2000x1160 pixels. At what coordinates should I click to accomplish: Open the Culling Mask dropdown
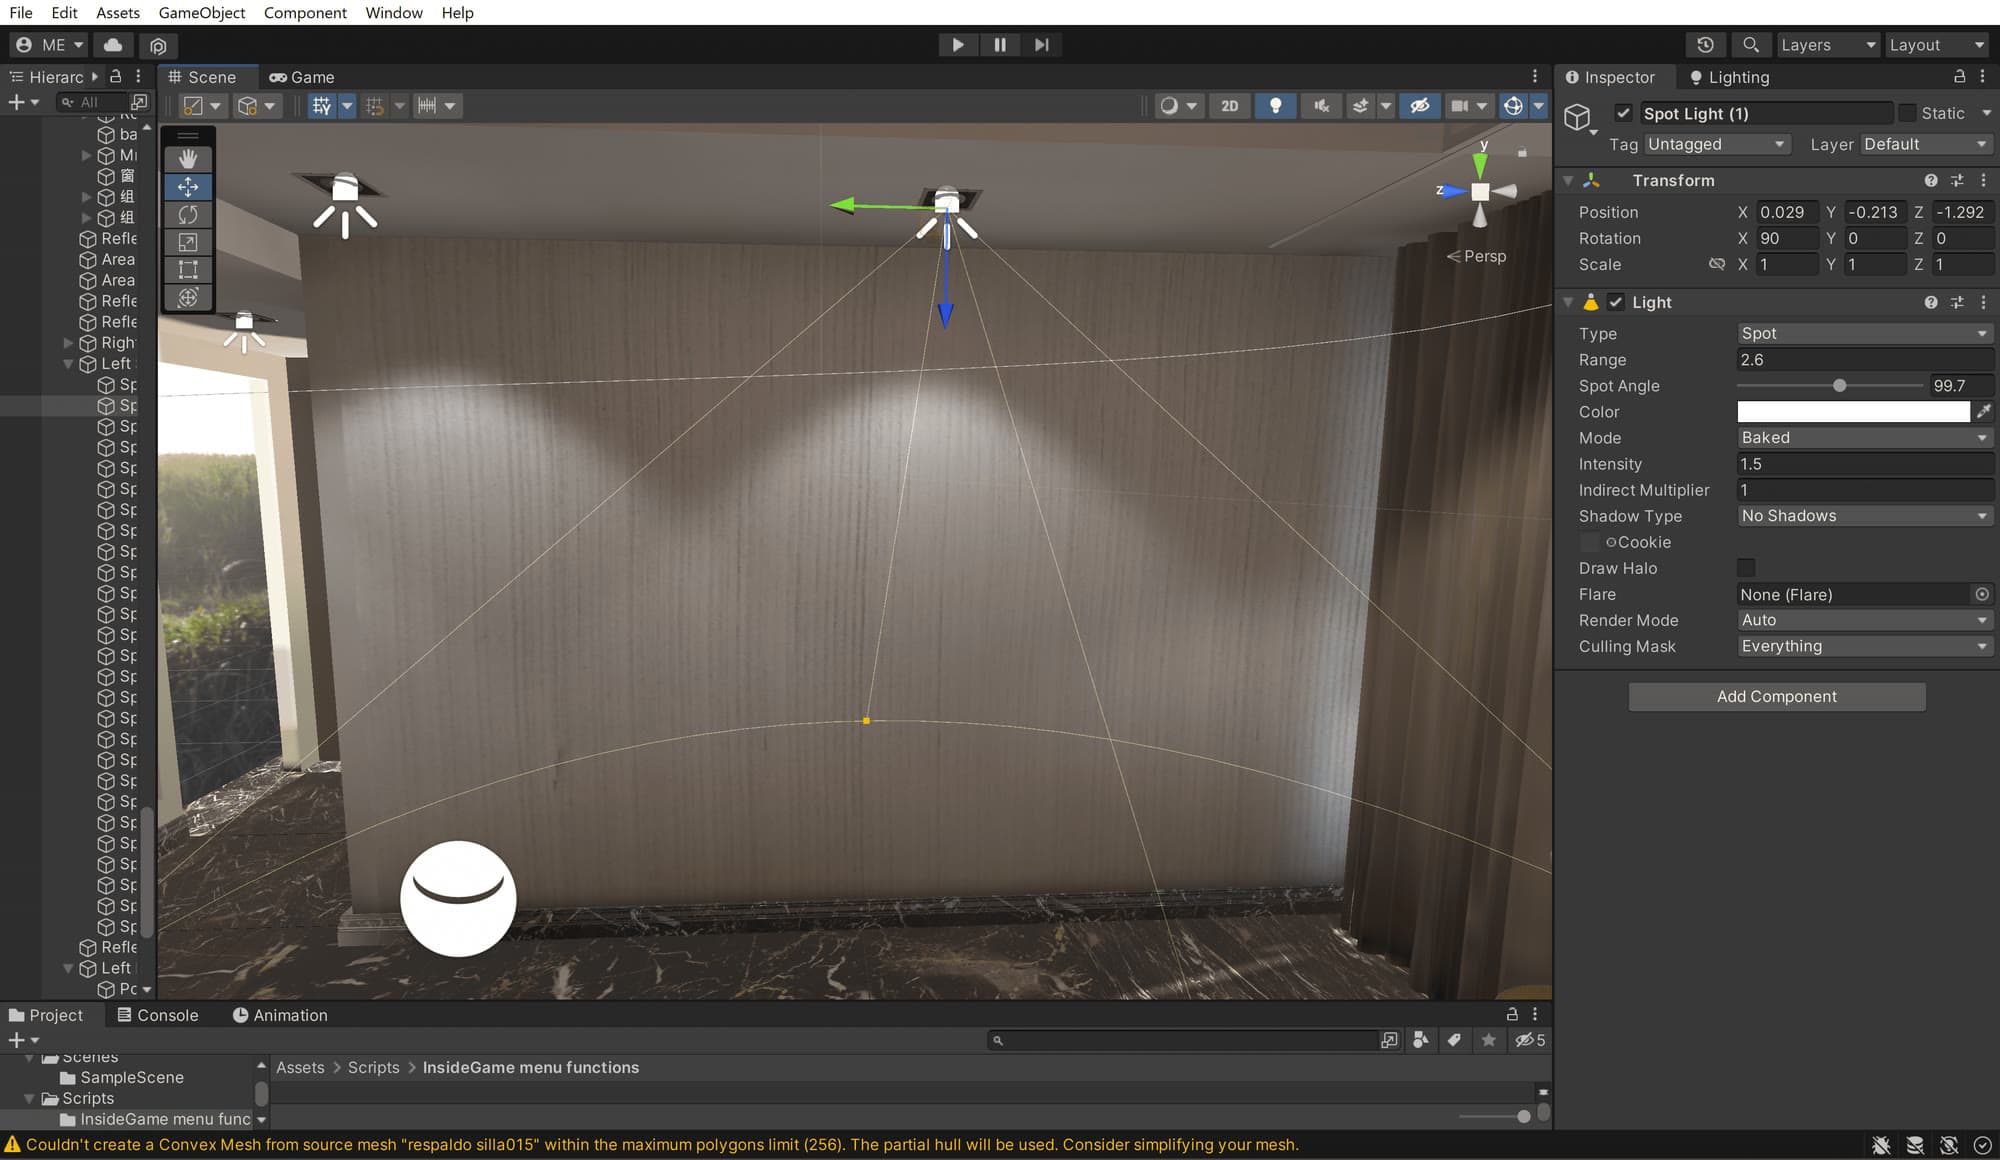(1864, 646)
